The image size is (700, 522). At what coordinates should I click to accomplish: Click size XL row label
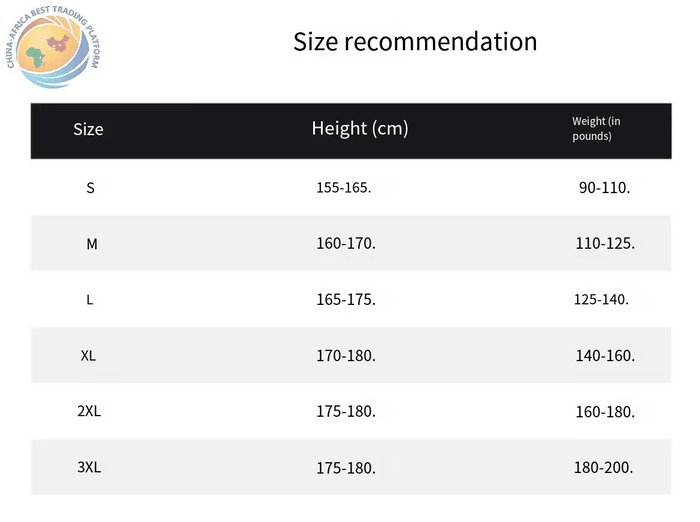pos(88,355)
